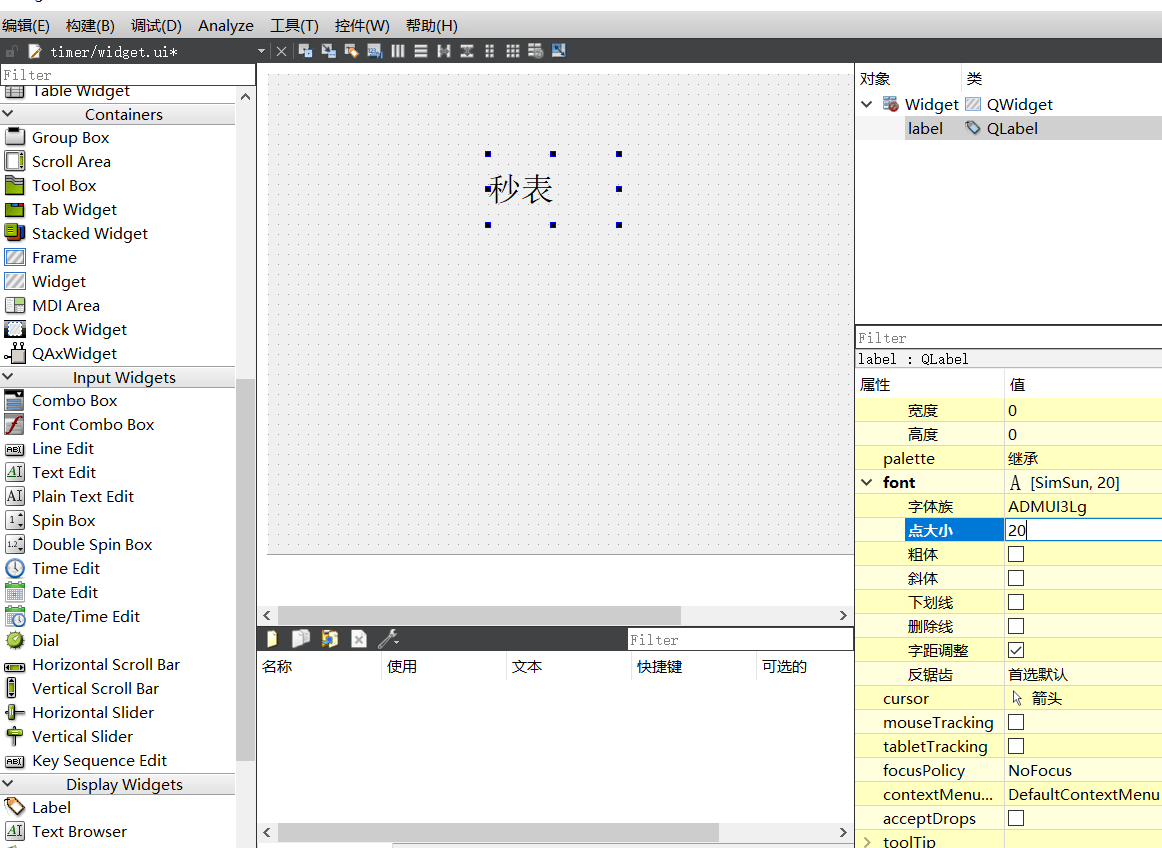Pick the Time Edit widget
The width and height of the screenshot is (1162, 848).
coord(65,569)
